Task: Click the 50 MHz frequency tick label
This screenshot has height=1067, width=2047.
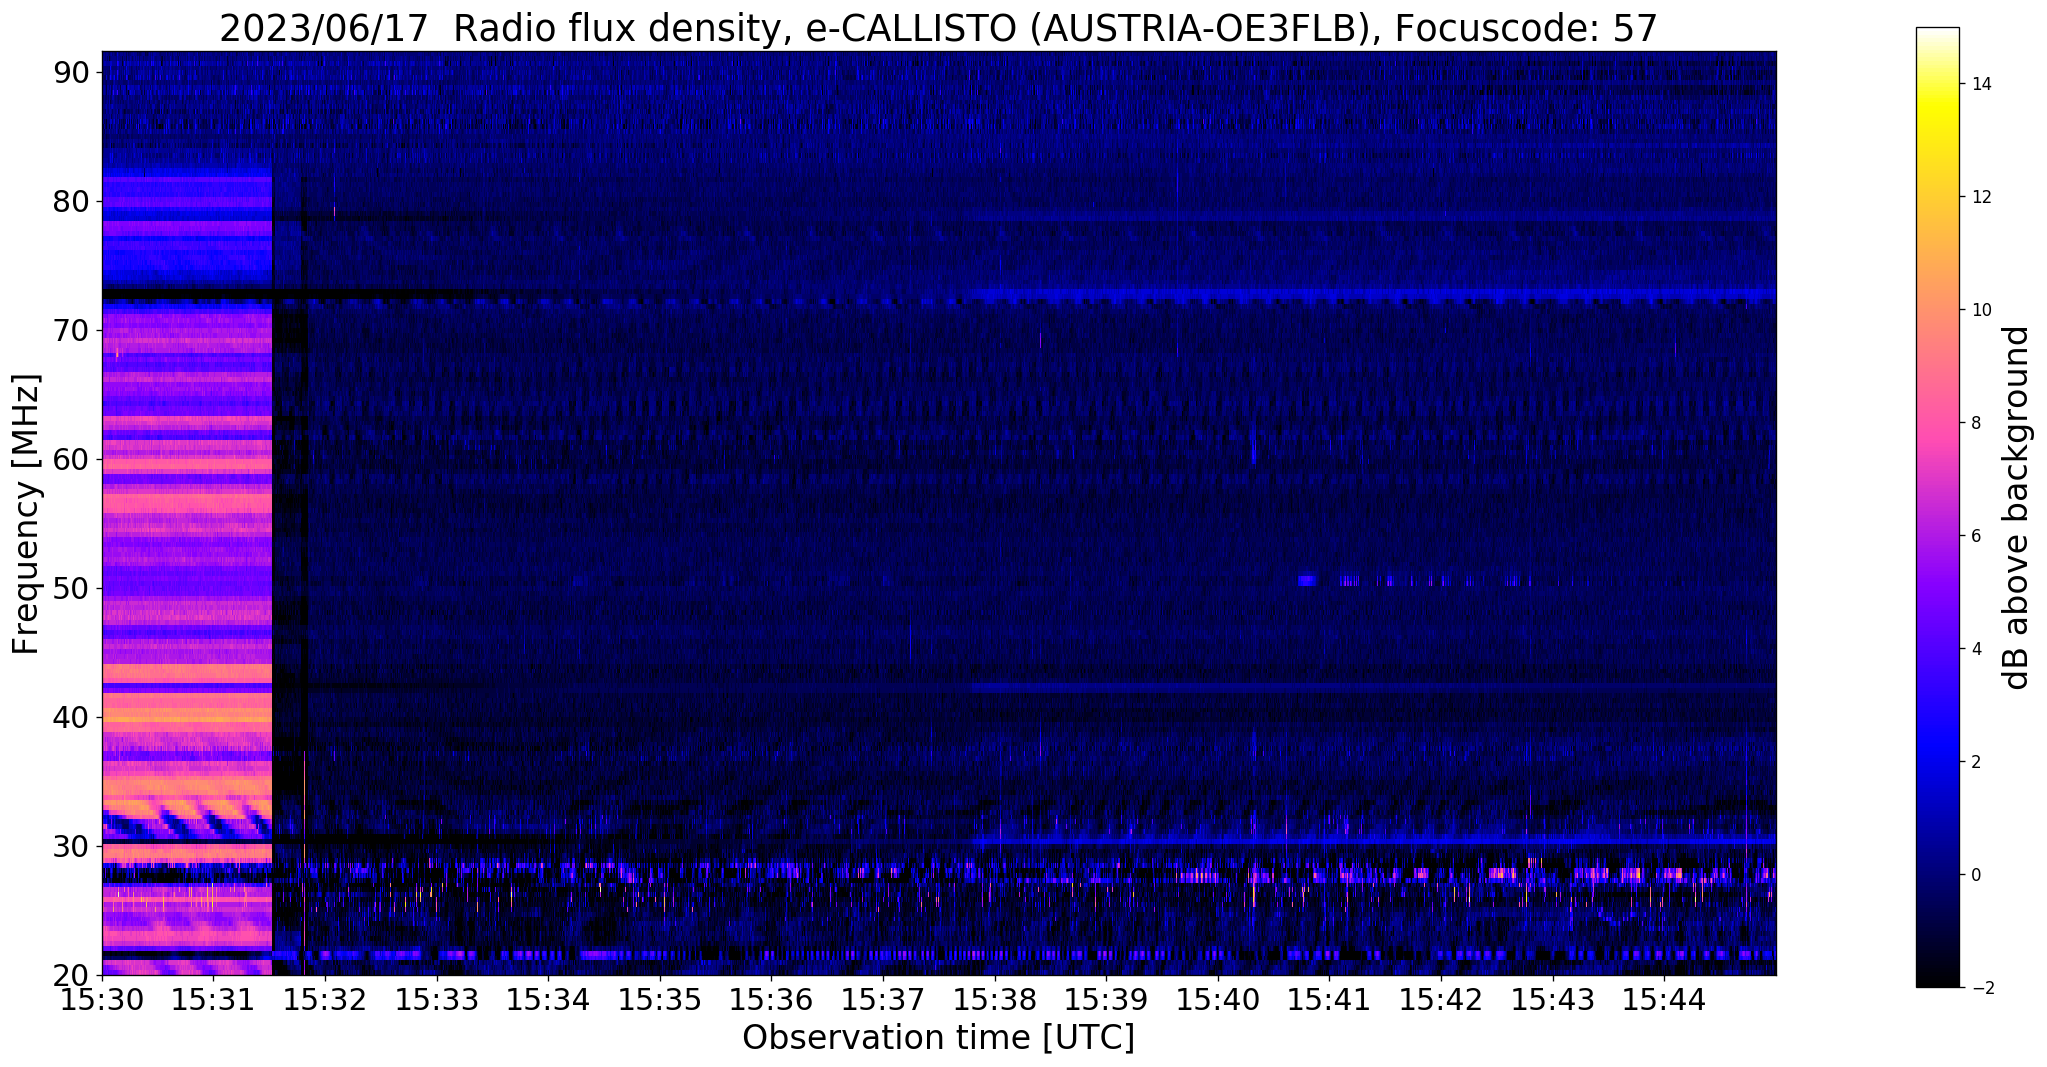Action: pyautogui.click(x=72, y=588)
